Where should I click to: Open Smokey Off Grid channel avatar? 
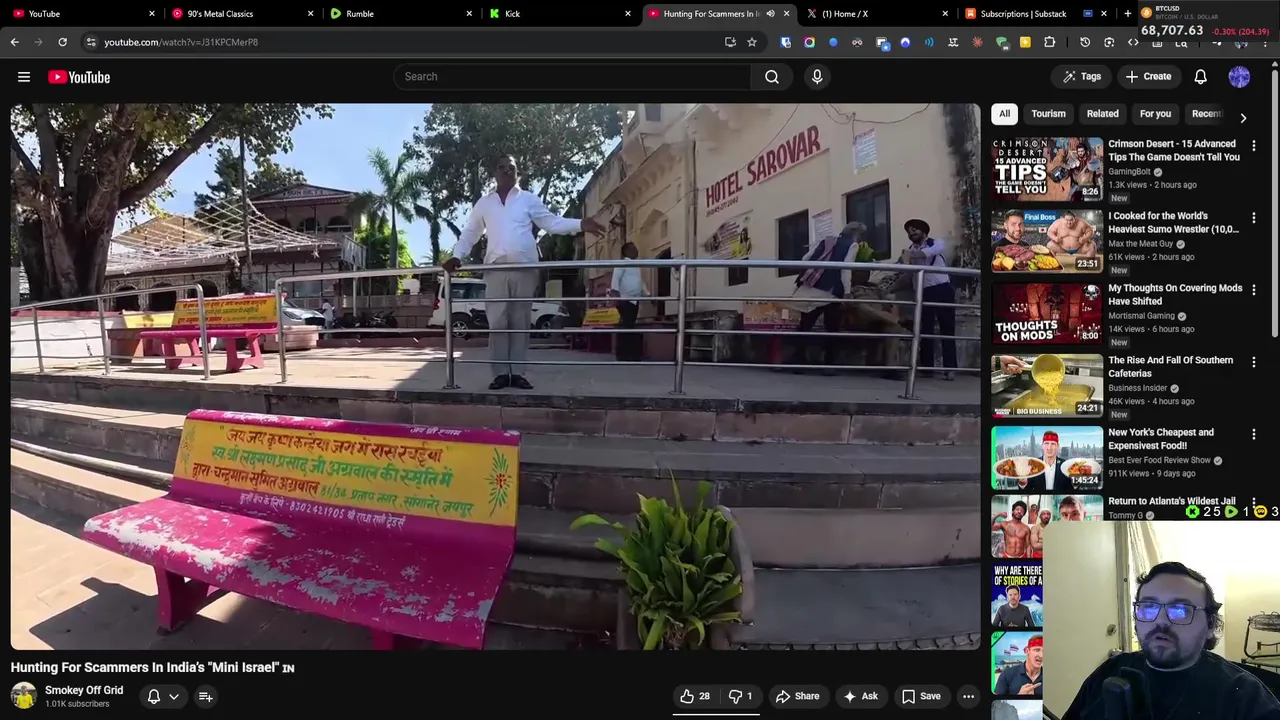(x=23, y=696)
